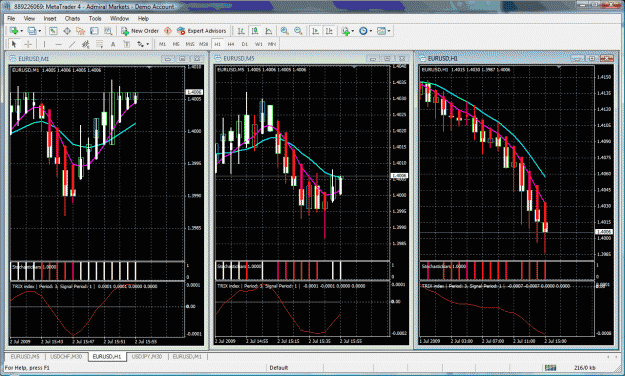Activate the EURUSD,M5 chart window title bar
This screenshot has height=376, width=625.
pyautogui.click(x=311, y=58)
